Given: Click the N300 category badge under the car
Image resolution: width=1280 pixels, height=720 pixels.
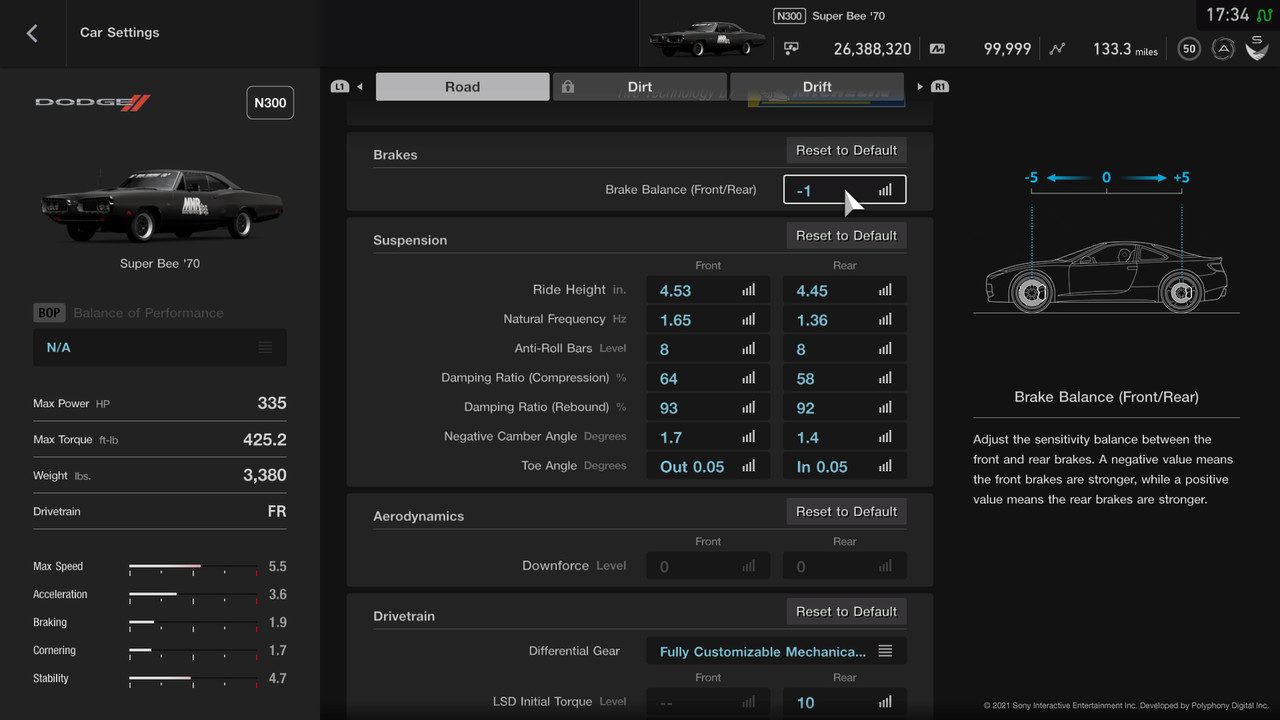Looking at the screenshot, I should pos(270,103).
